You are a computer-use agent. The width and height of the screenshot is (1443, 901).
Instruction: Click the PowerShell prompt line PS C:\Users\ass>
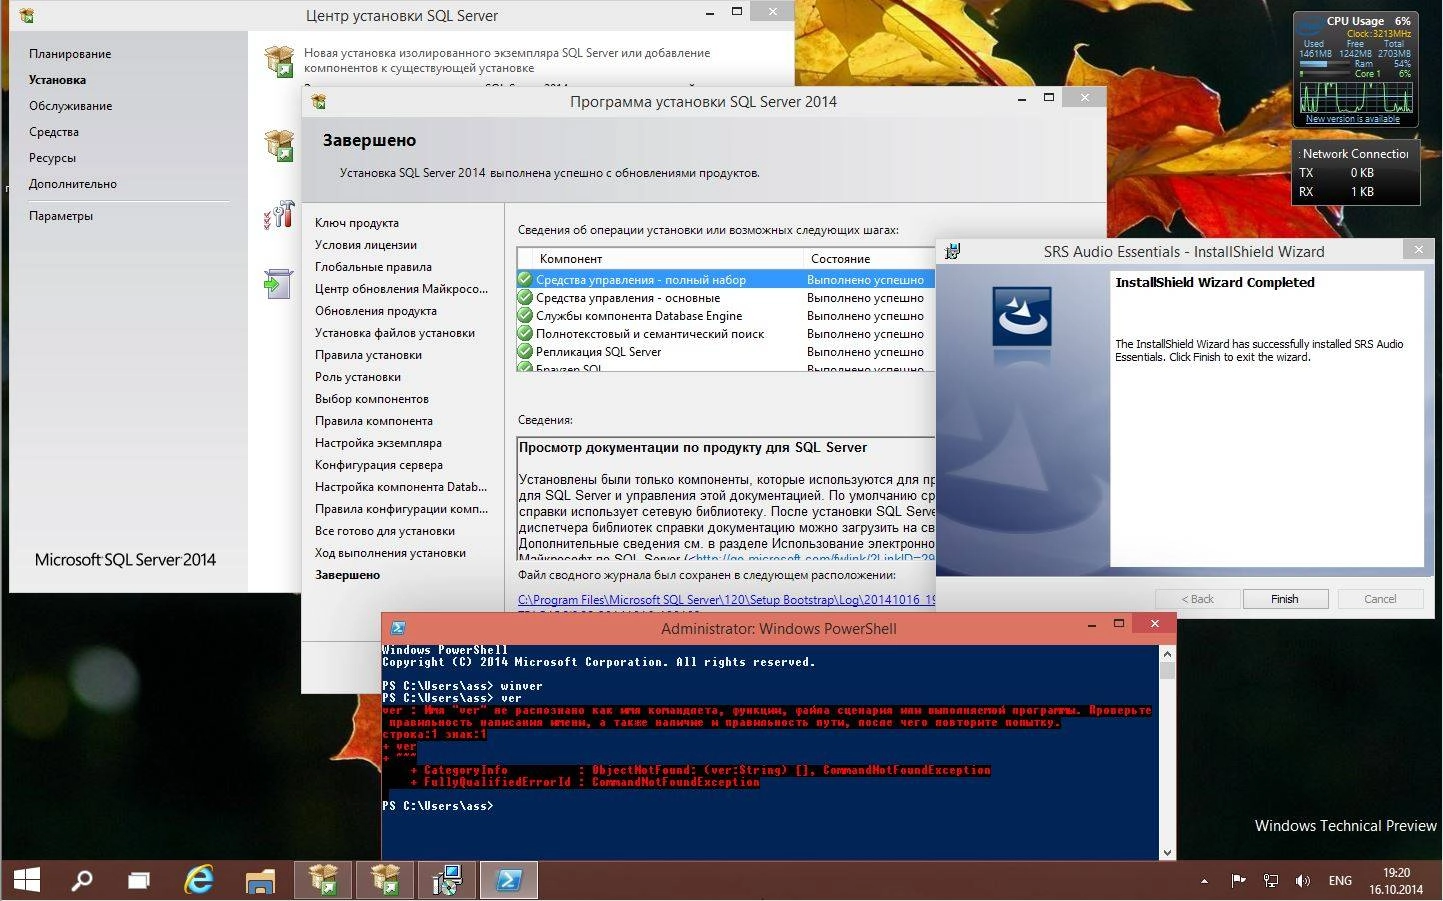(x=438, y=806)
